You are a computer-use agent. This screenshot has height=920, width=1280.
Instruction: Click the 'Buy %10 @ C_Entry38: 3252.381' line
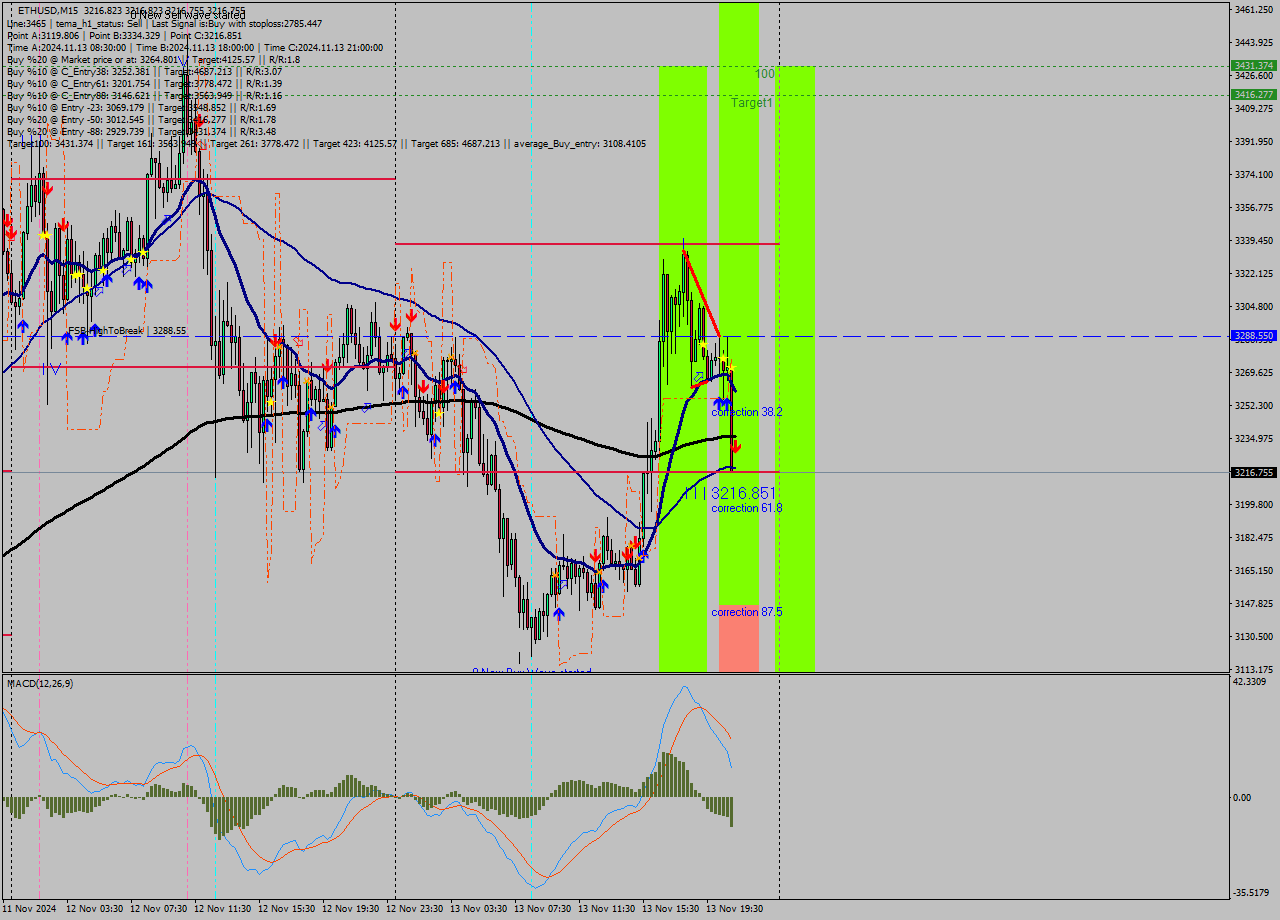pos(145,71)
